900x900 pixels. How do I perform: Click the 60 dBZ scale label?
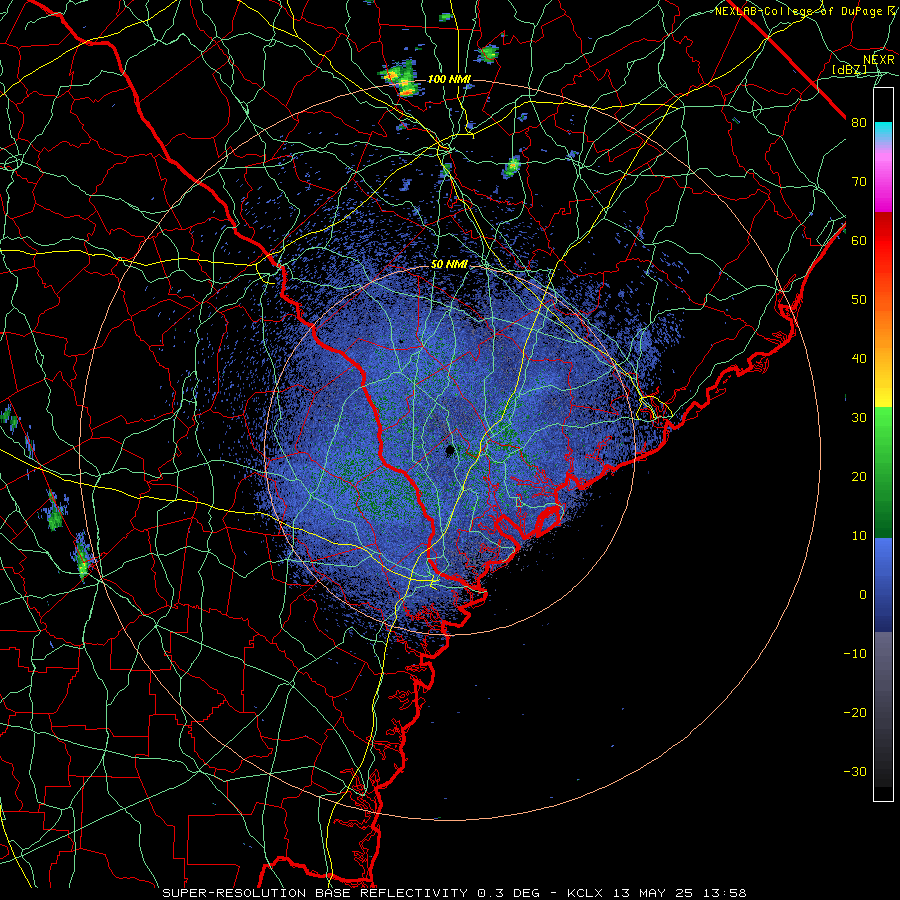(x=859, y=240)
